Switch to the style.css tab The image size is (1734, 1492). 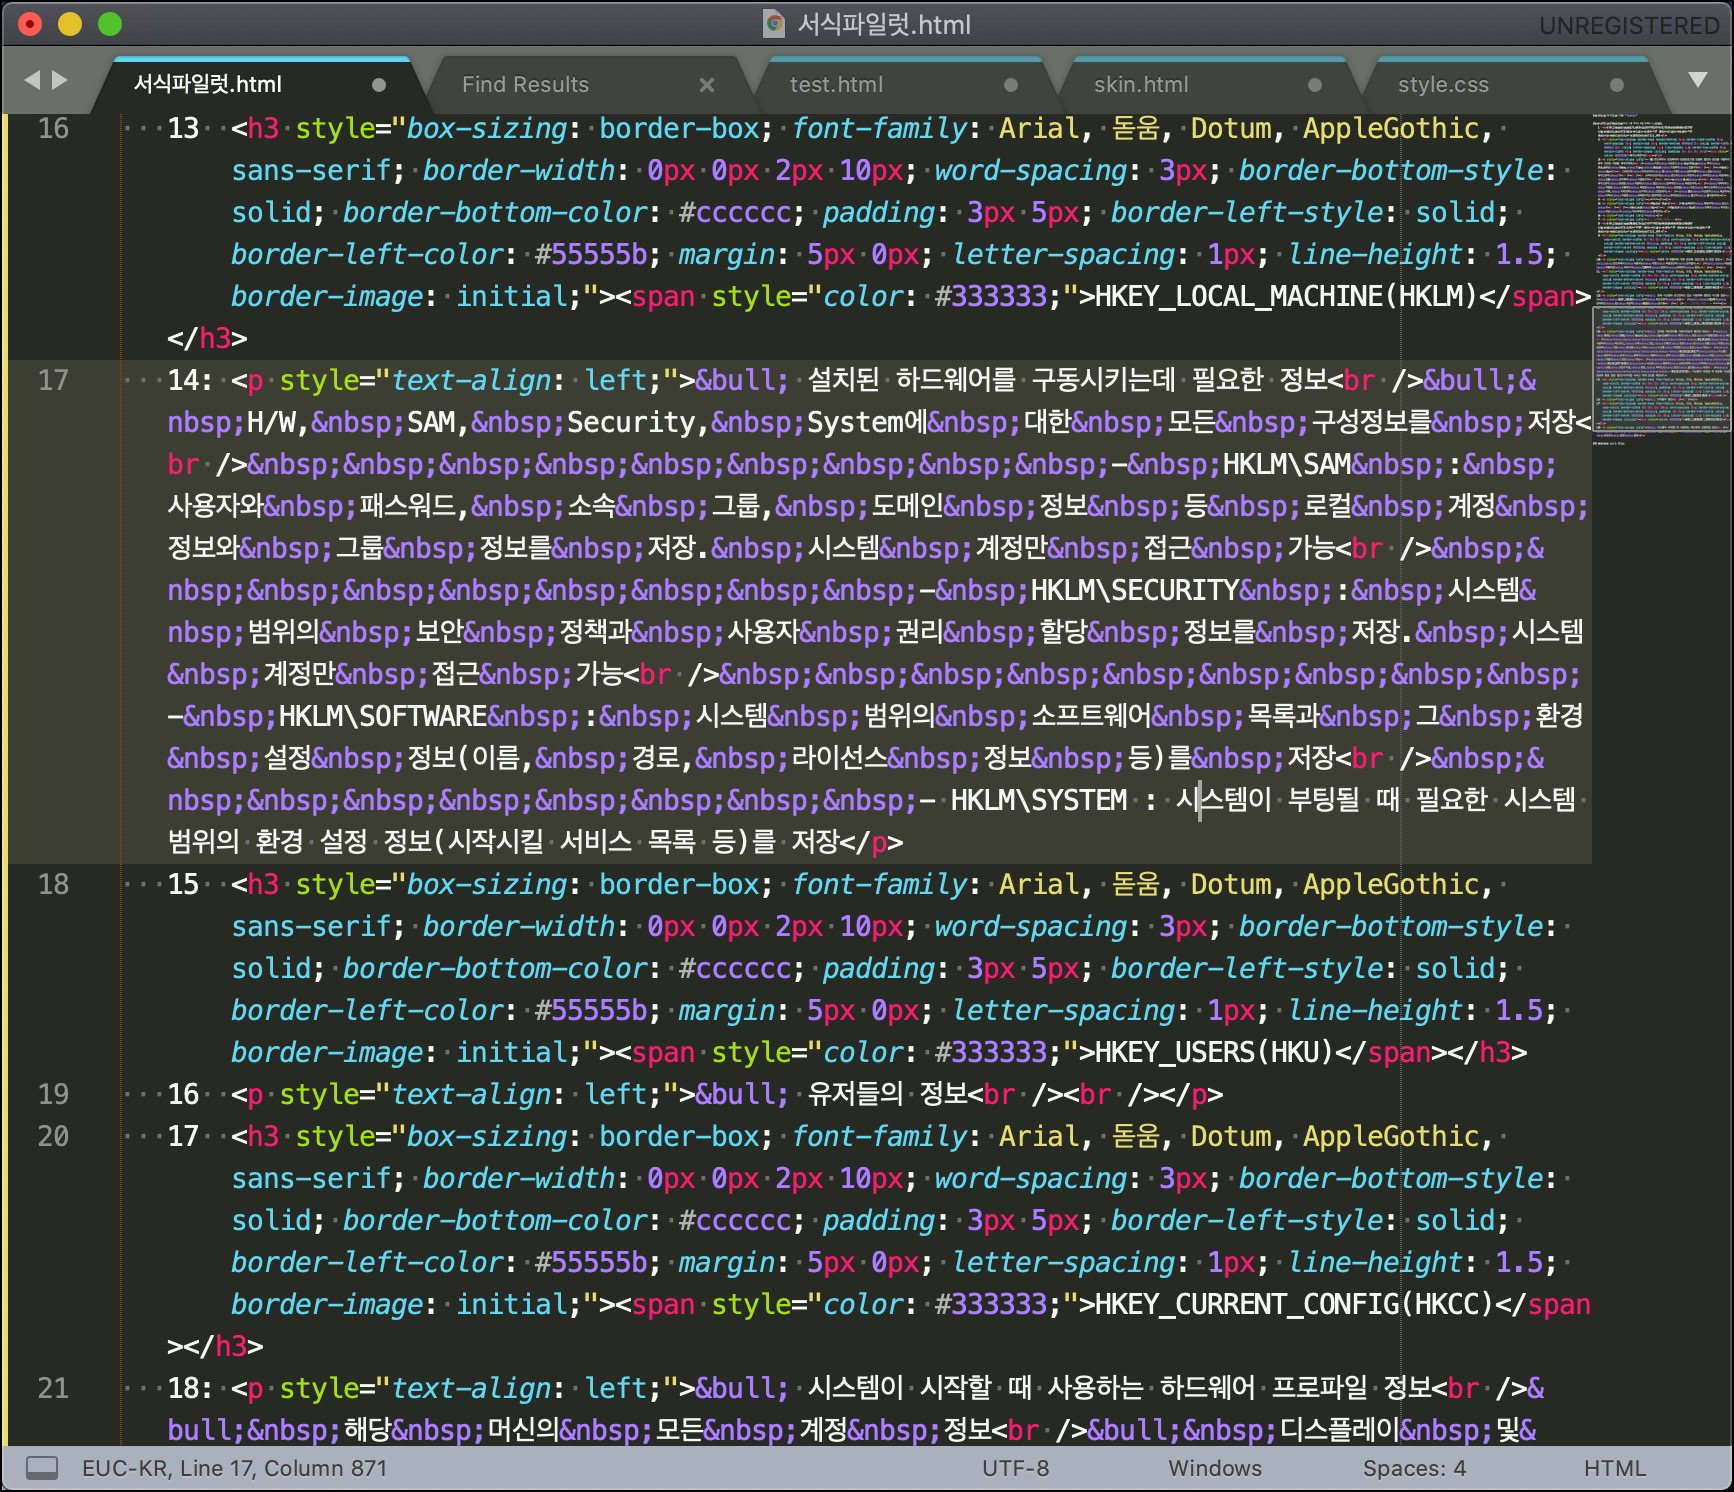coord(1443,85)
